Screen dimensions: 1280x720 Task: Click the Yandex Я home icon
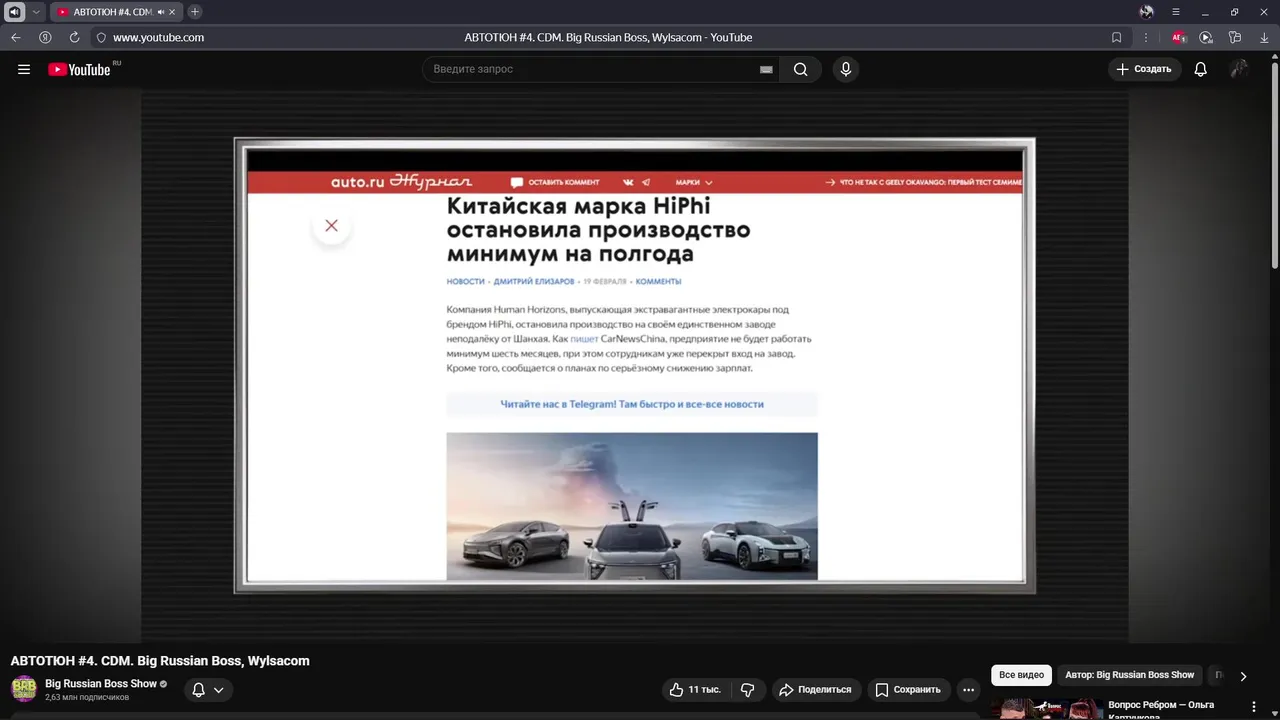[45, 37]
